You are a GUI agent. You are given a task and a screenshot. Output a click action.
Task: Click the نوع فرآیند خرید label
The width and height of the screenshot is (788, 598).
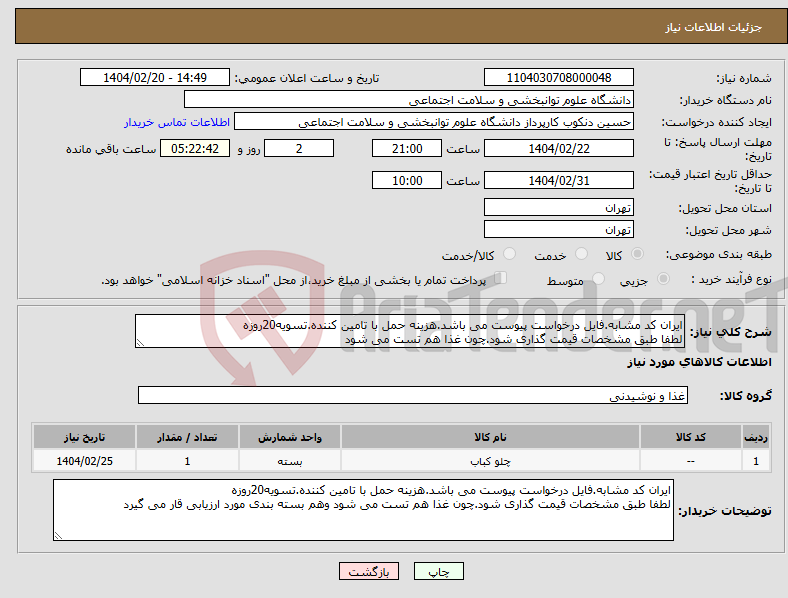[x=731, y=279]
